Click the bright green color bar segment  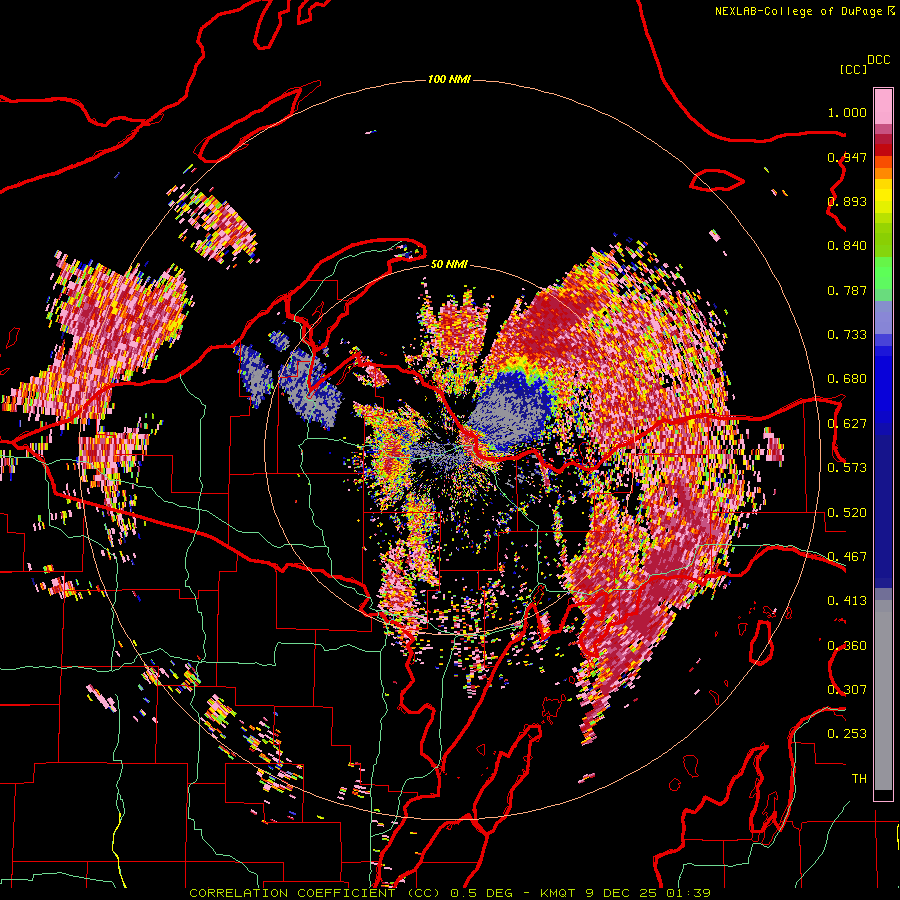(x=883, y=273)
